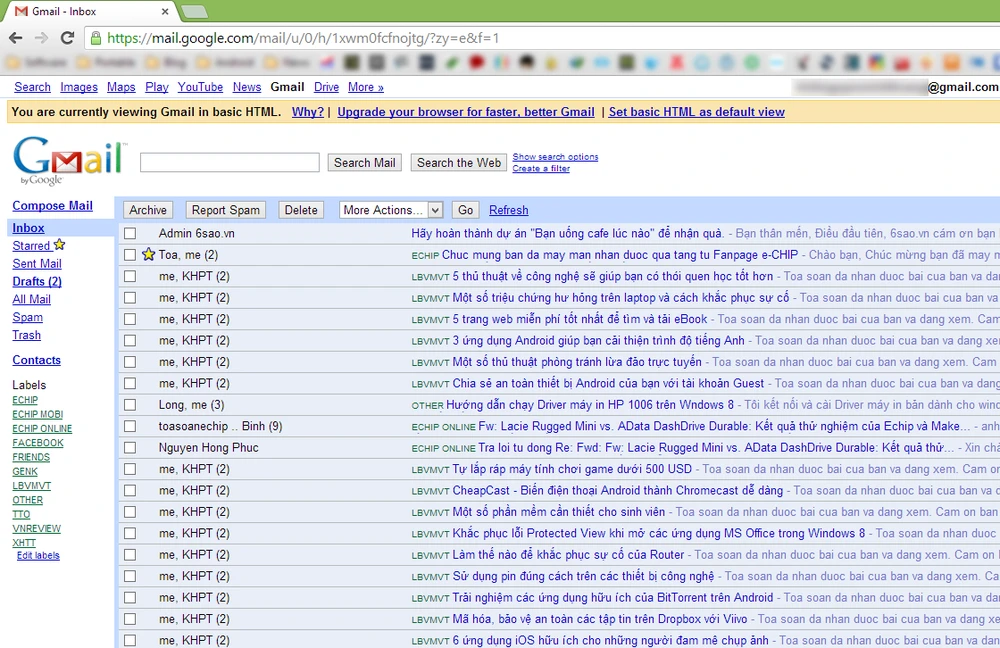
Task: Click the Compose Mail link
Action: (52, 205)
